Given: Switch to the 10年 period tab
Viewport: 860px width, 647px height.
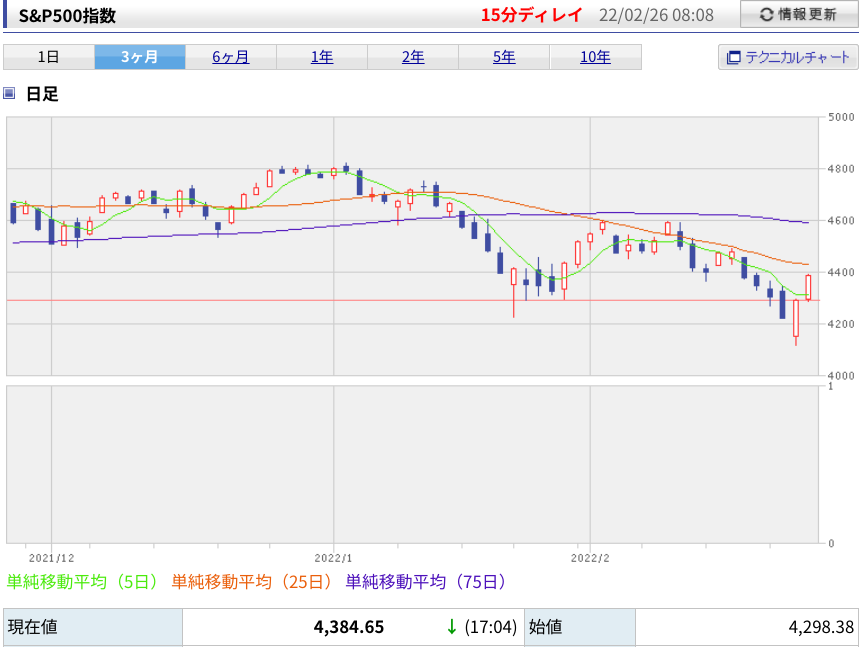Looking at the screenshot, I should click(595, 57).
